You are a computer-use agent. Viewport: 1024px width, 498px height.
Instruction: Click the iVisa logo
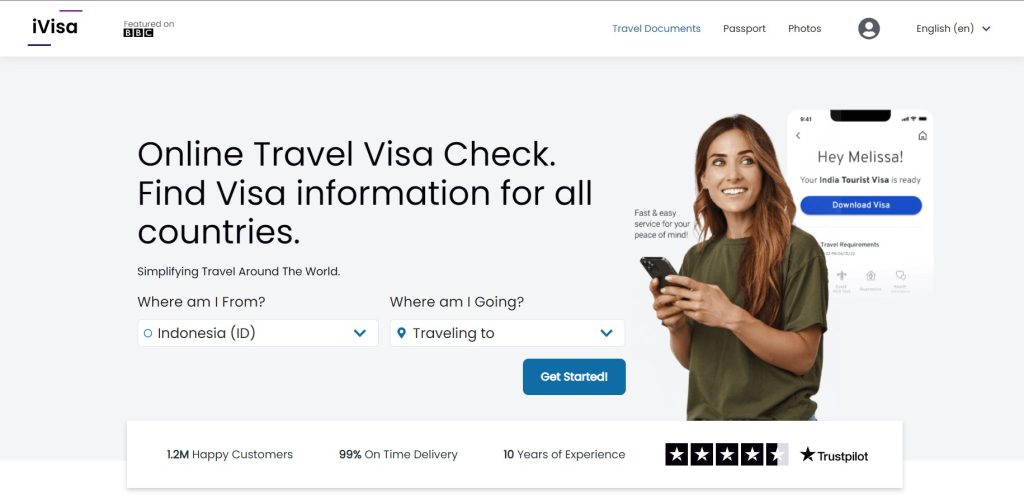pos(55,28)
